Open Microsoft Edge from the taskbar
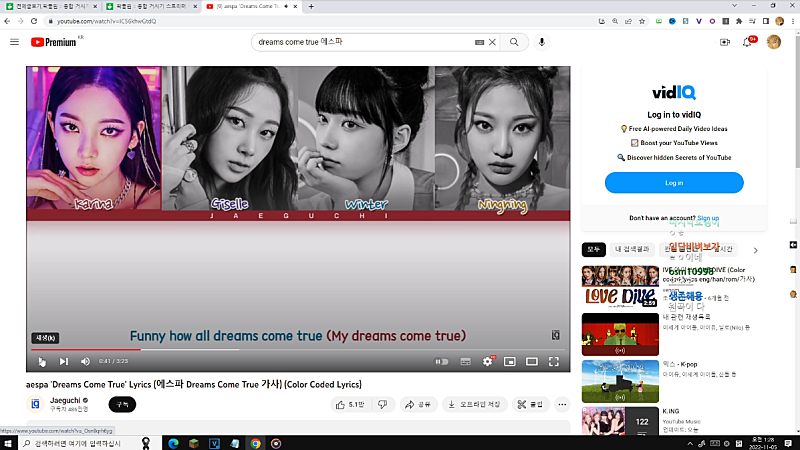 click(173, 443)
